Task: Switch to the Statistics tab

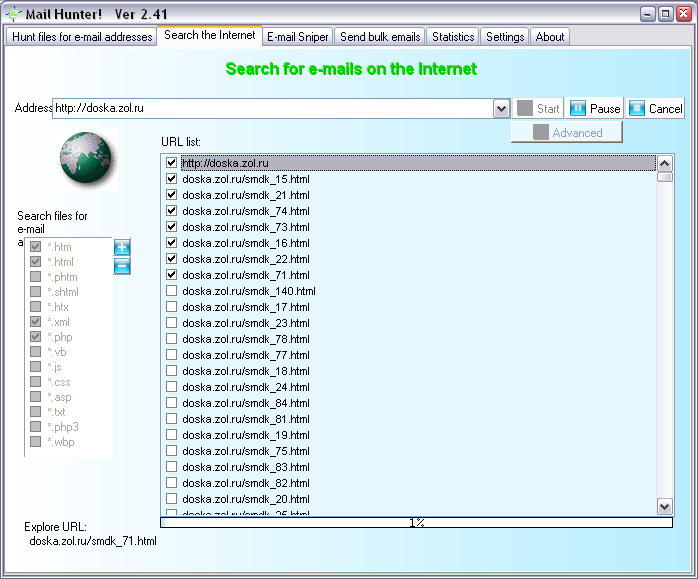Action: pos(453,36)
